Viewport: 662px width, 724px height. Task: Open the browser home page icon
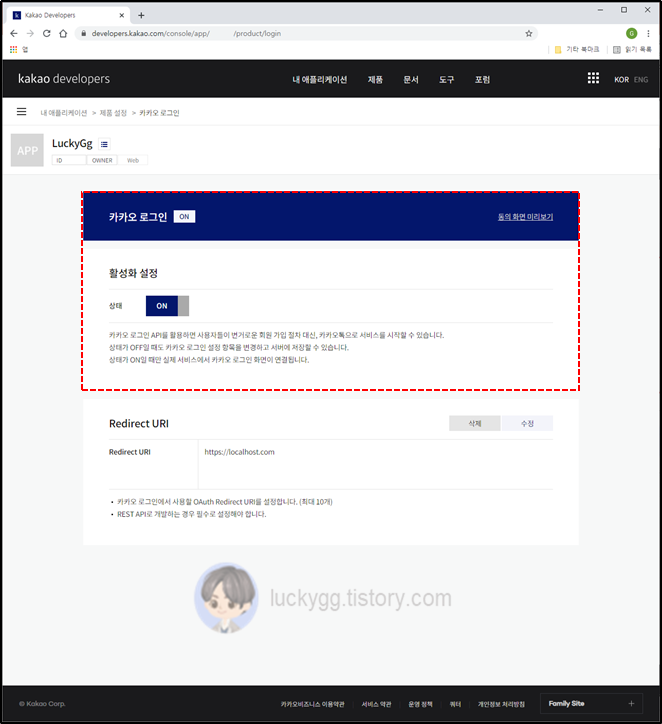coord(63,33)
